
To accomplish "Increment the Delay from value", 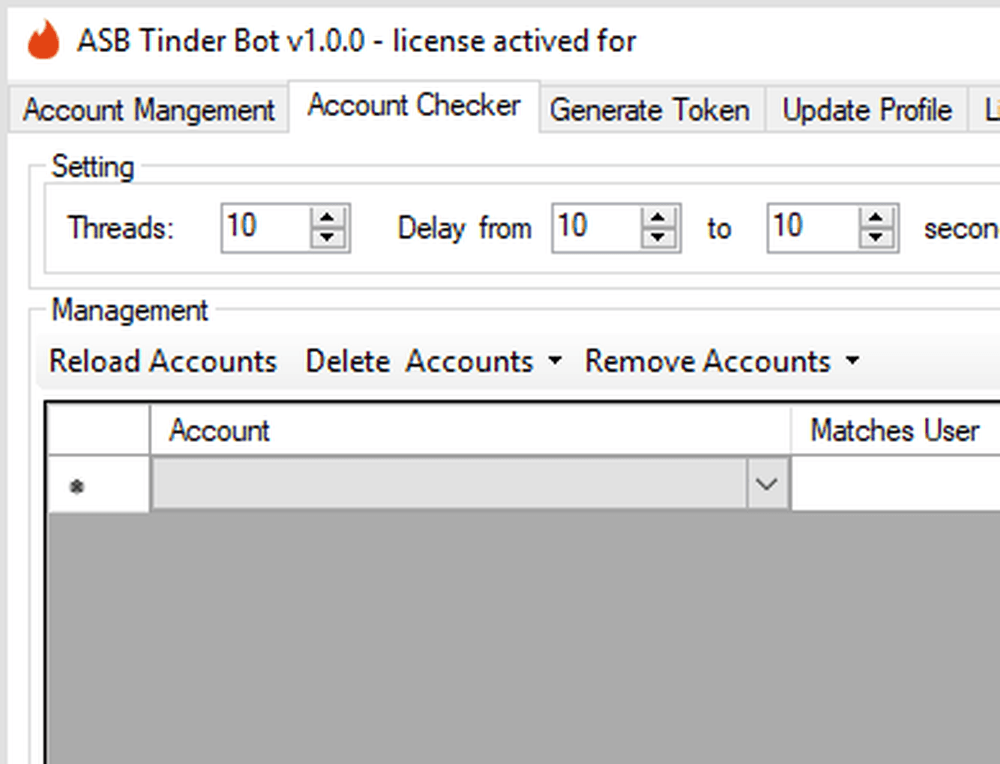I will pos(658,217).
